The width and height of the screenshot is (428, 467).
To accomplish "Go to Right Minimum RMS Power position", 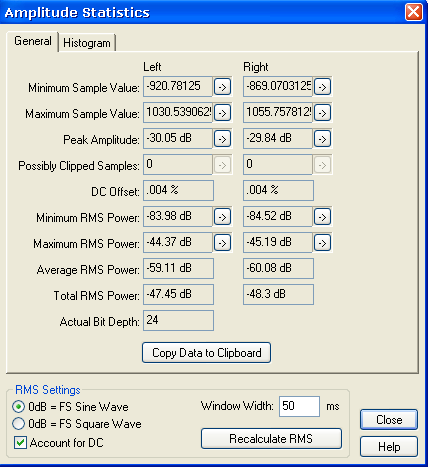I will [x=322, y=217].
